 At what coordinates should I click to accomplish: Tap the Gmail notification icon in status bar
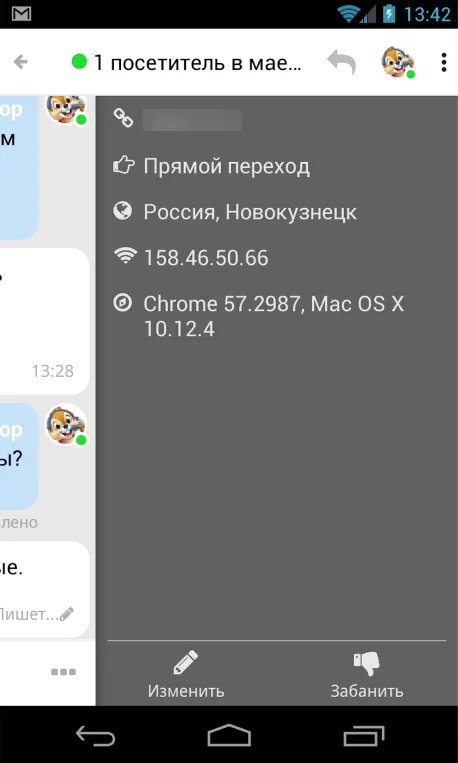(x=21, y=14)
